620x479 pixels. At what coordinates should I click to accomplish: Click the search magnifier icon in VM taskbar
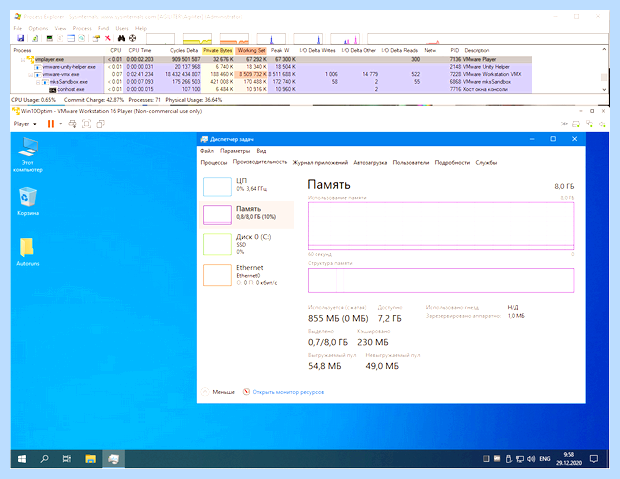[44, 459]
